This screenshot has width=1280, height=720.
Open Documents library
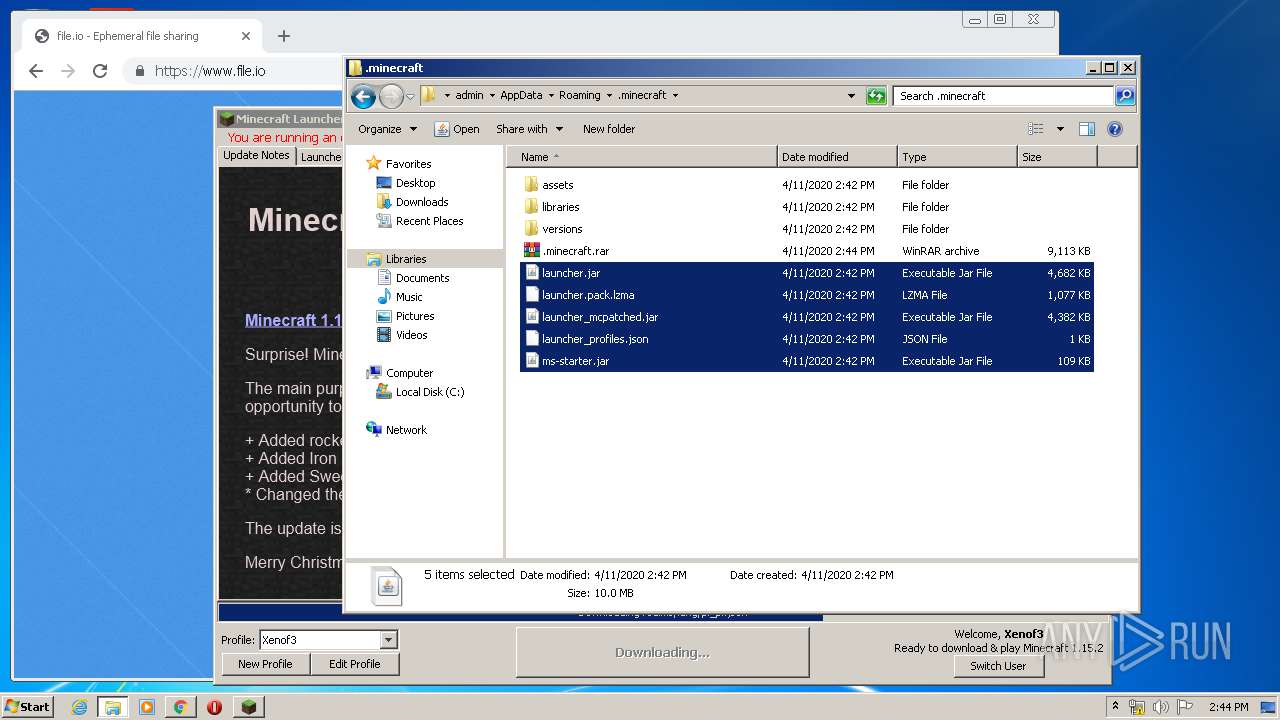(x=422, y=278)
